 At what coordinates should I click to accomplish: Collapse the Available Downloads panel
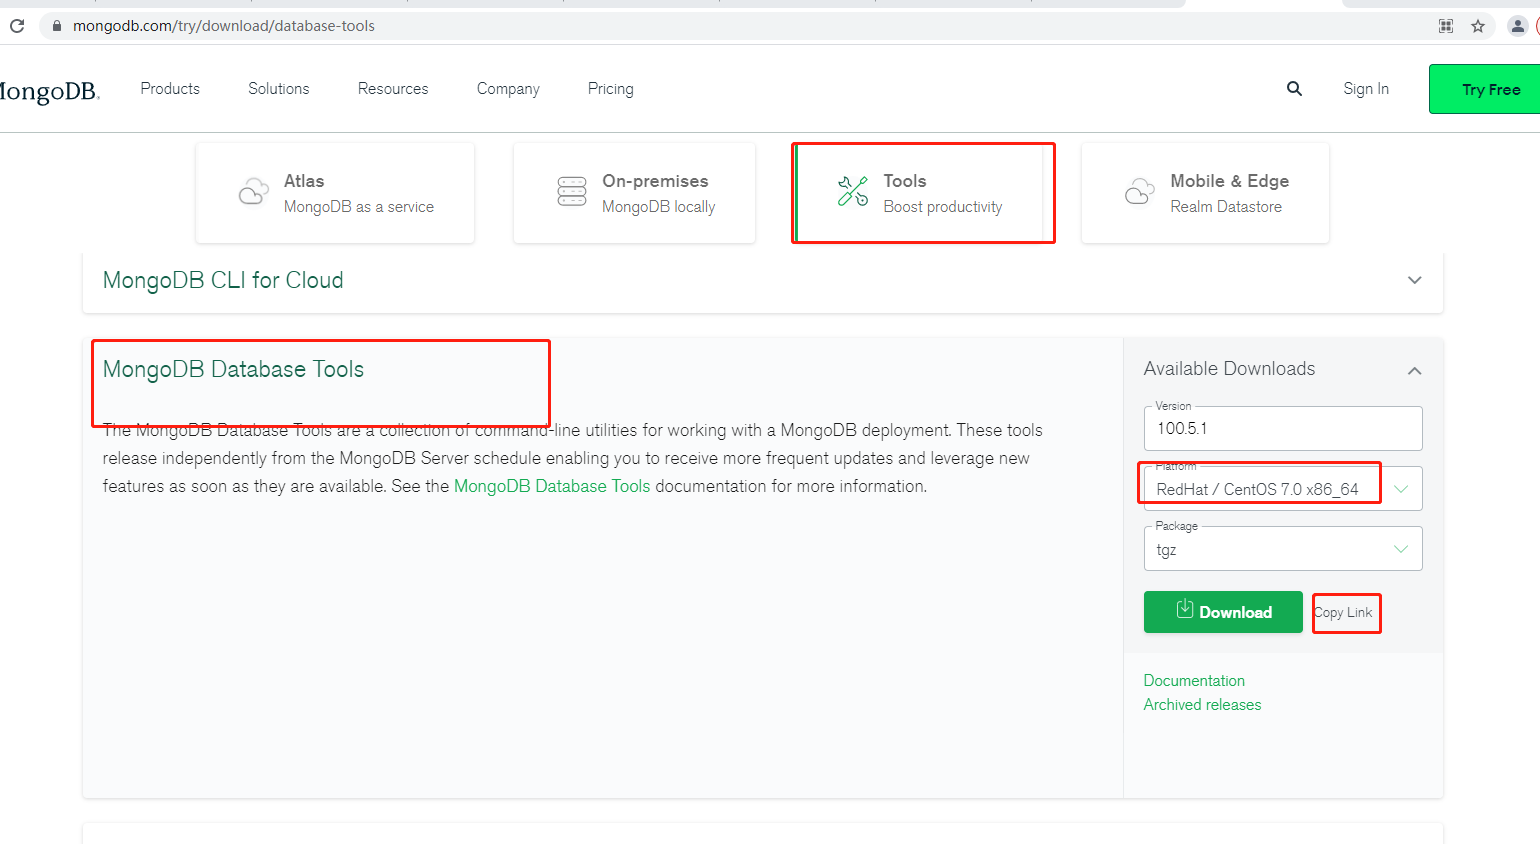(1414, 371)
